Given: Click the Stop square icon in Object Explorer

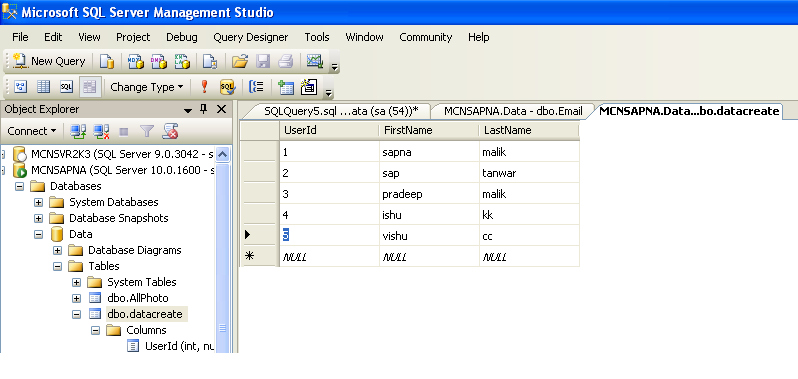Looking at the screenshot, I should 124,132.
